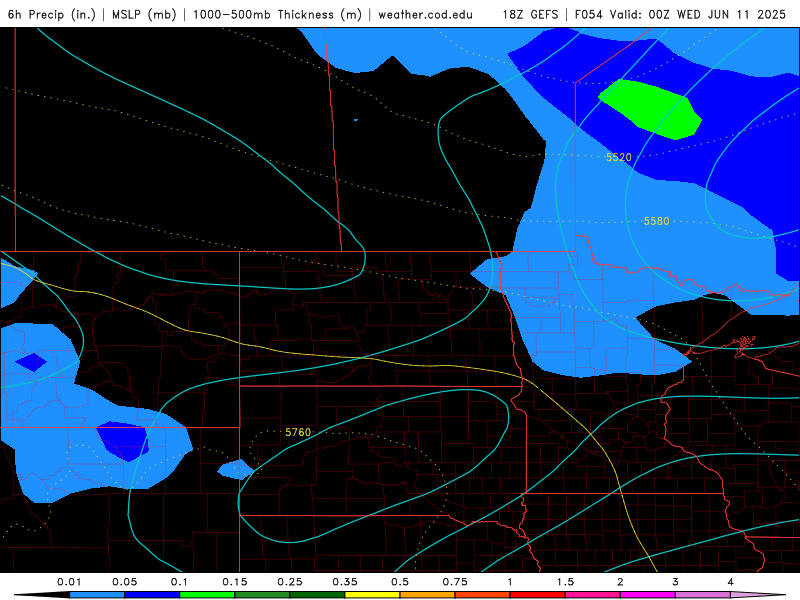Click the '5520' thickness contour label
Viewport: 800px width, 600px height.
[619, 157]
